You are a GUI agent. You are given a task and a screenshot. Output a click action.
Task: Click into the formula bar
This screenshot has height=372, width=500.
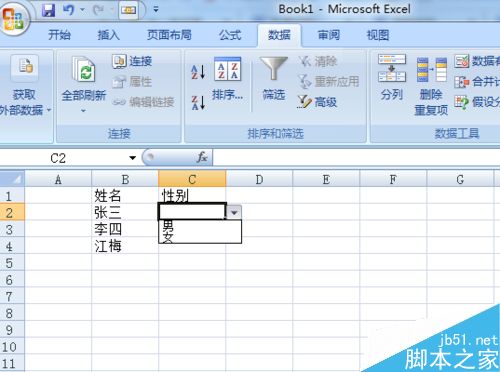tap(356, 157)
